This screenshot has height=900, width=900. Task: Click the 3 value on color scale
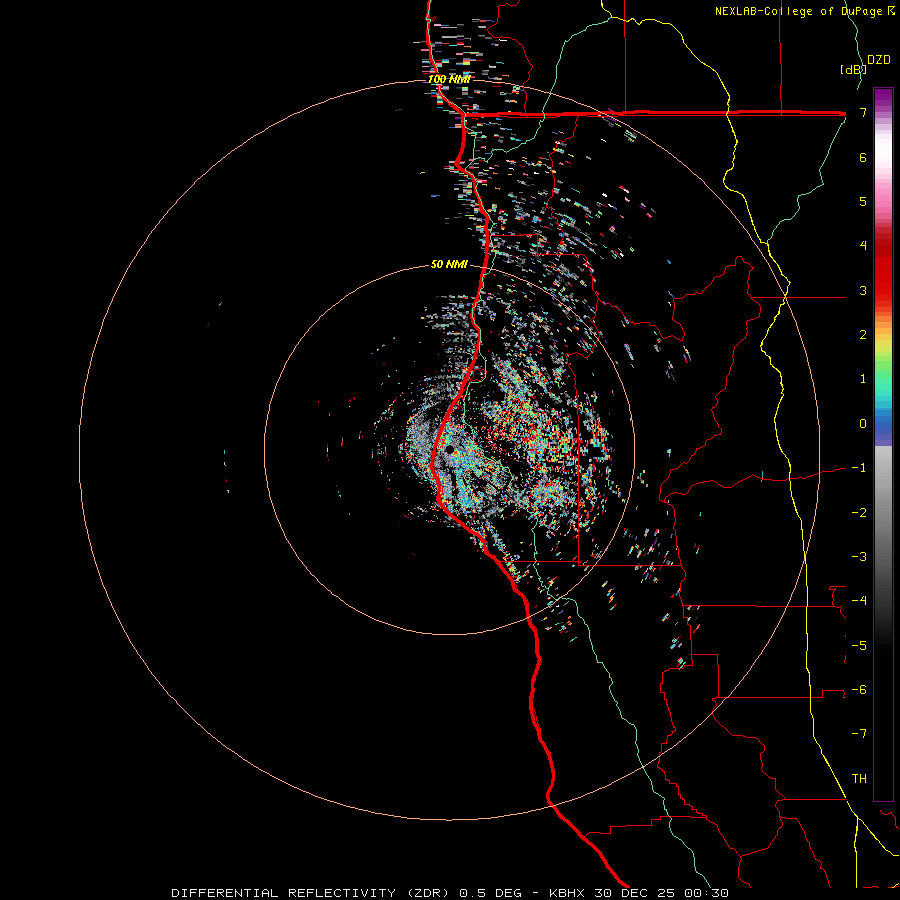click(863, 290)
